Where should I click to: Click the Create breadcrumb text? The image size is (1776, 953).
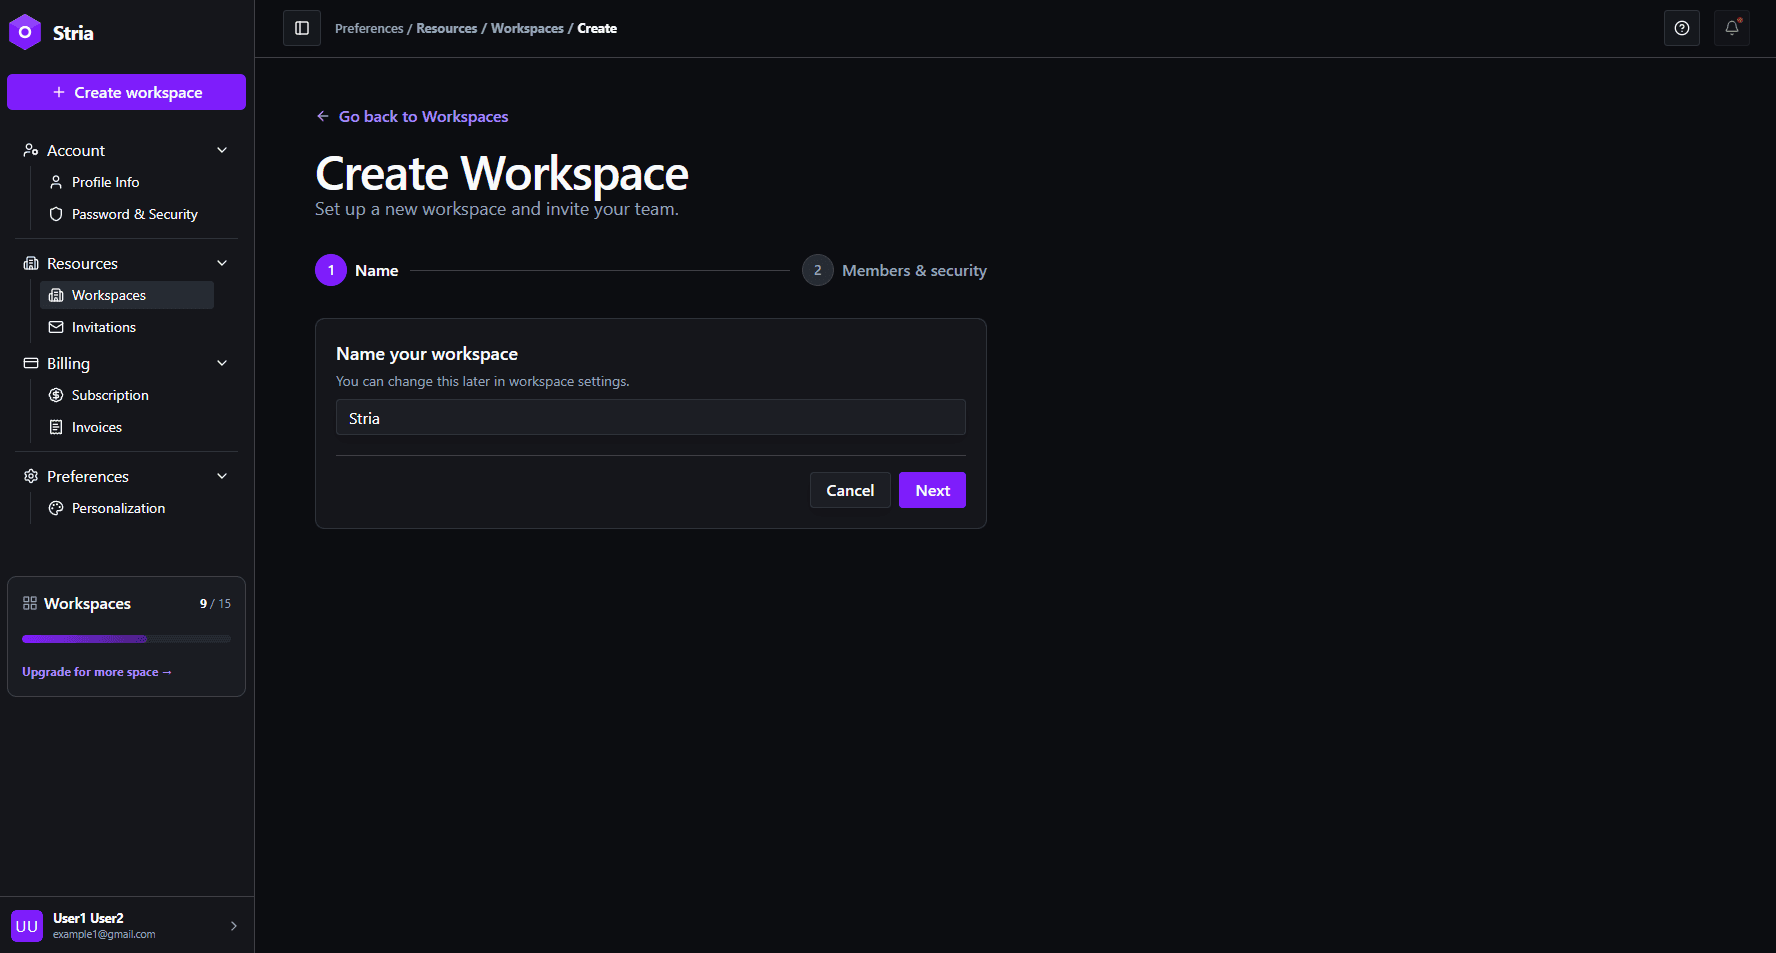pyautogui.click(x=597, y=28)
